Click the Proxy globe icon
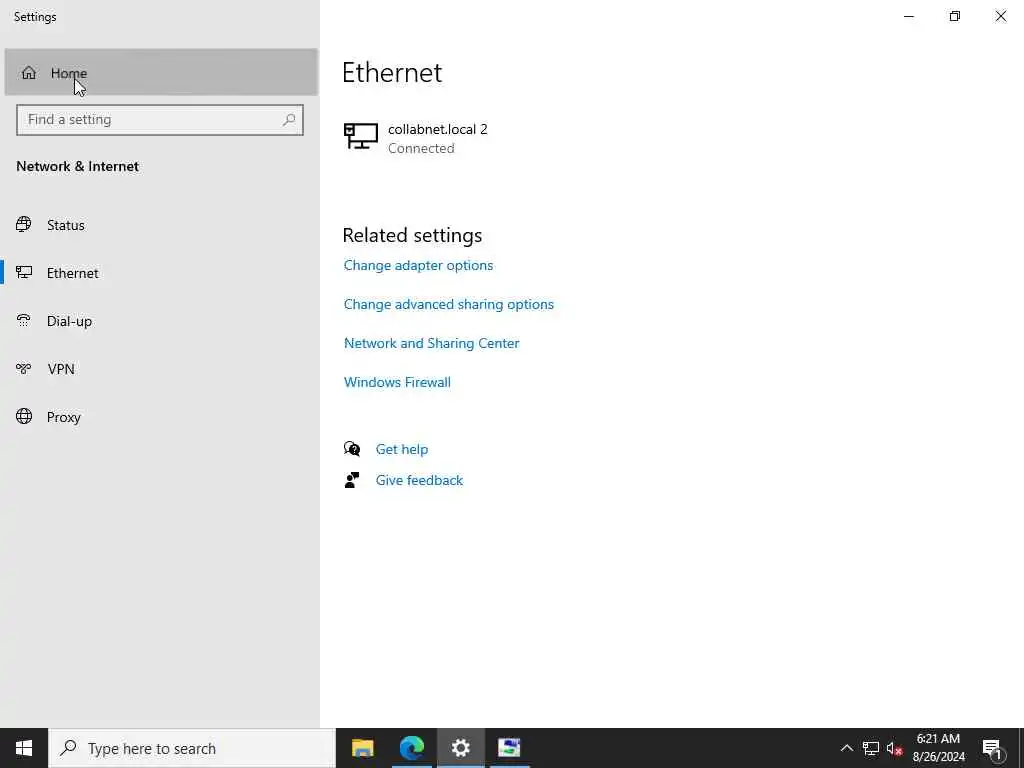This screenshot has height=768, width=1024. (x=24, y=417)
